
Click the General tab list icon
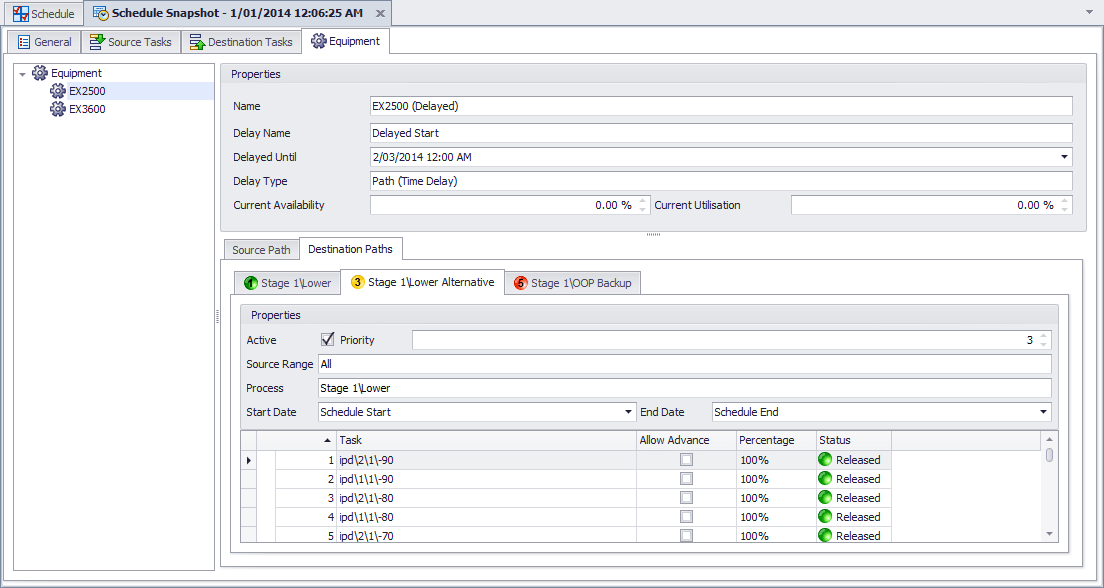[x=24, y=42]
